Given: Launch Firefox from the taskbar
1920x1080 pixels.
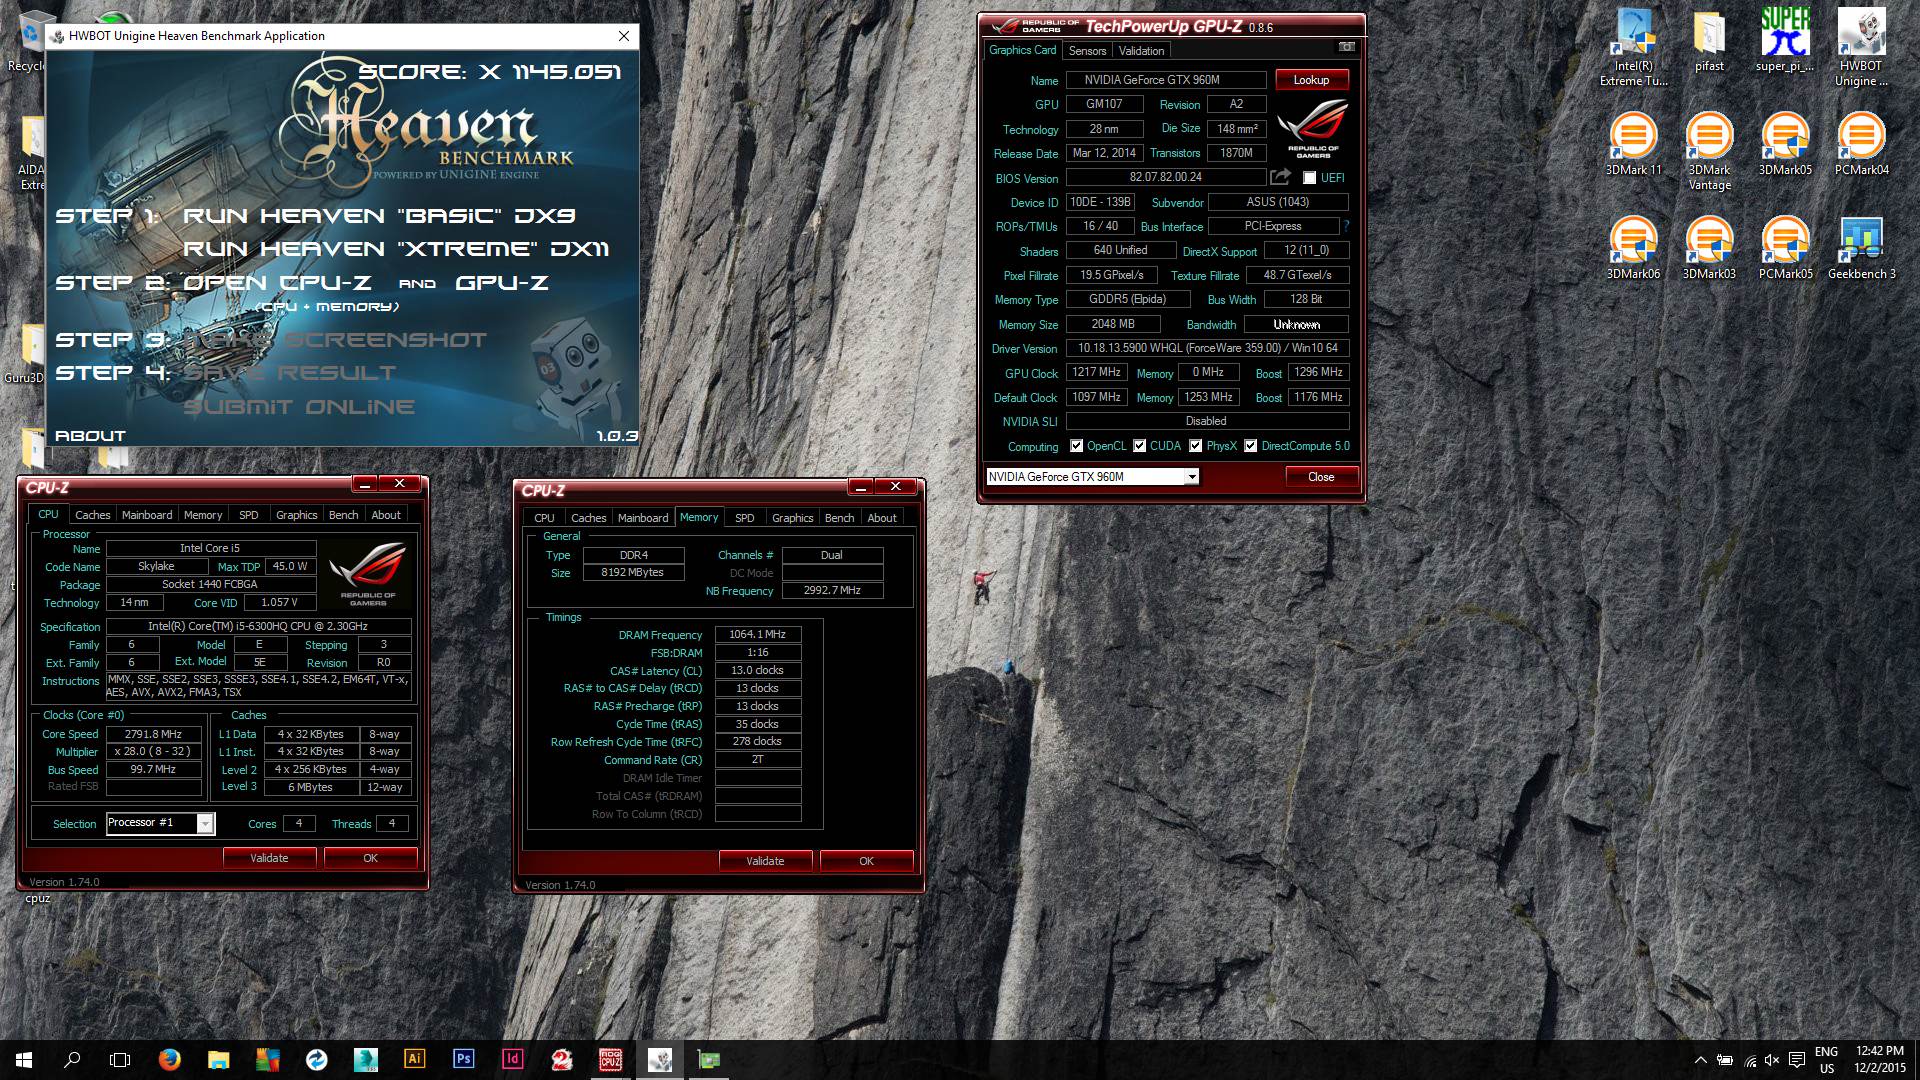Looking at the screenshot, I should 170,1059.
